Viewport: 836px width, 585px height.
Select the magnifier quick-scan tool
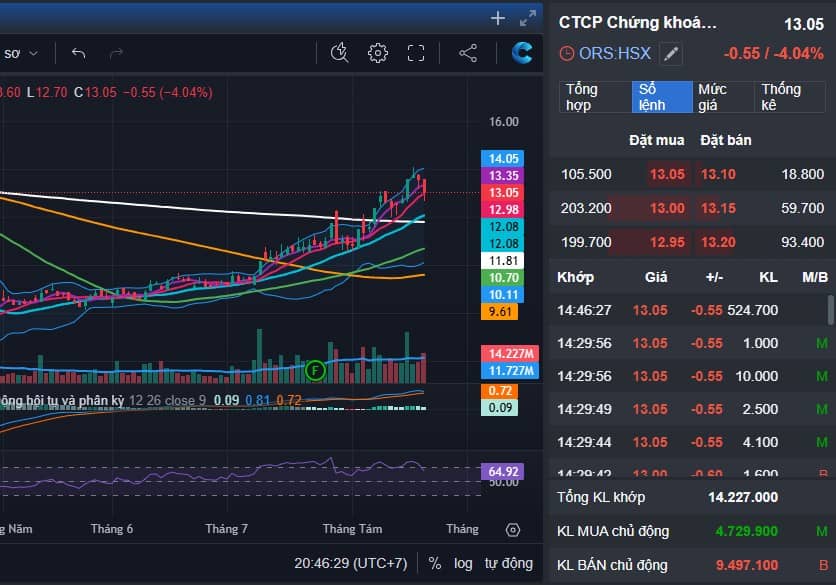point(339,54)
